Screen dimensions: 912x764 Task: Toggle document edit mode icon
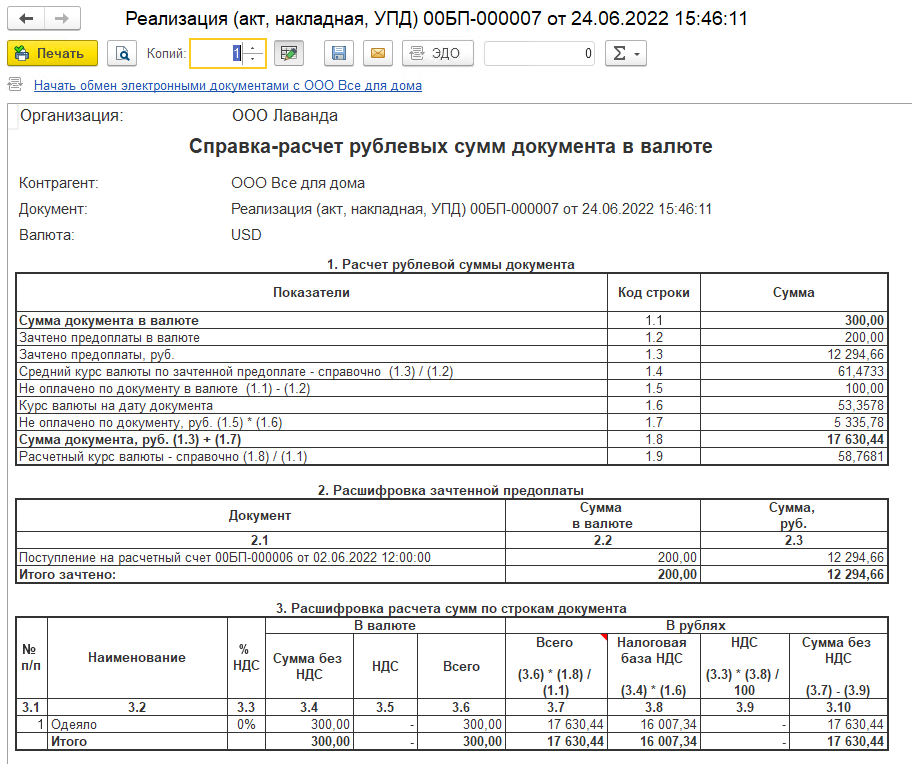coord(288,53)
